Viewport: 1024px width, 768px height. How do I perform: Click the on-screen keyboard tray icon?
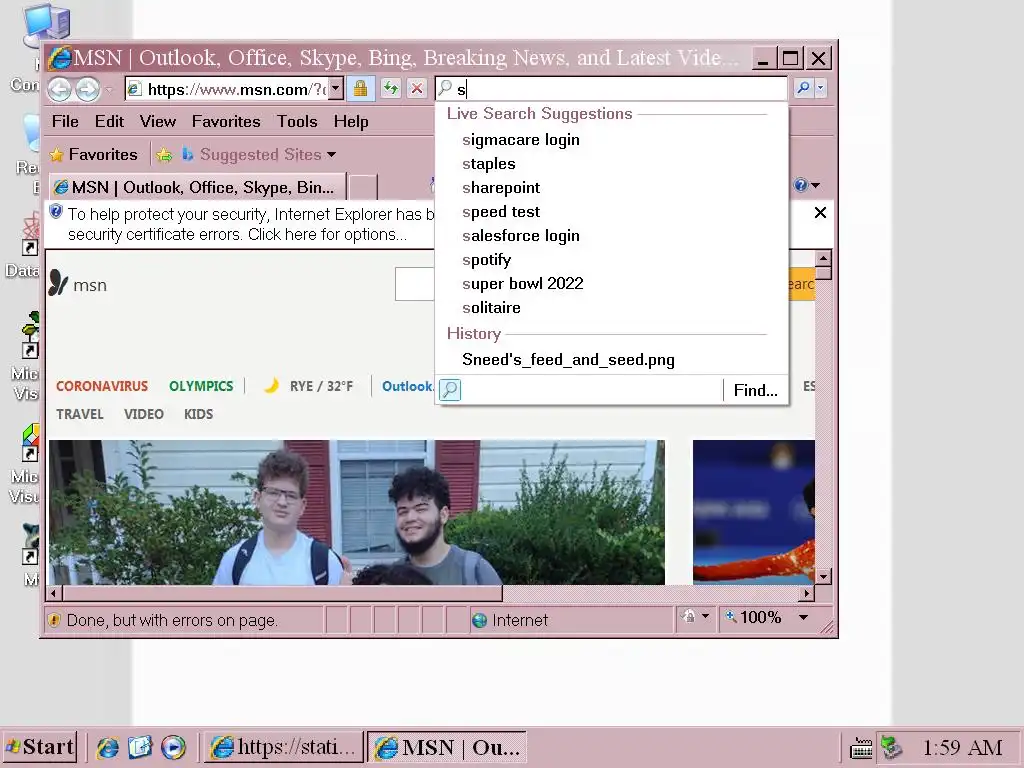(861, 747)
